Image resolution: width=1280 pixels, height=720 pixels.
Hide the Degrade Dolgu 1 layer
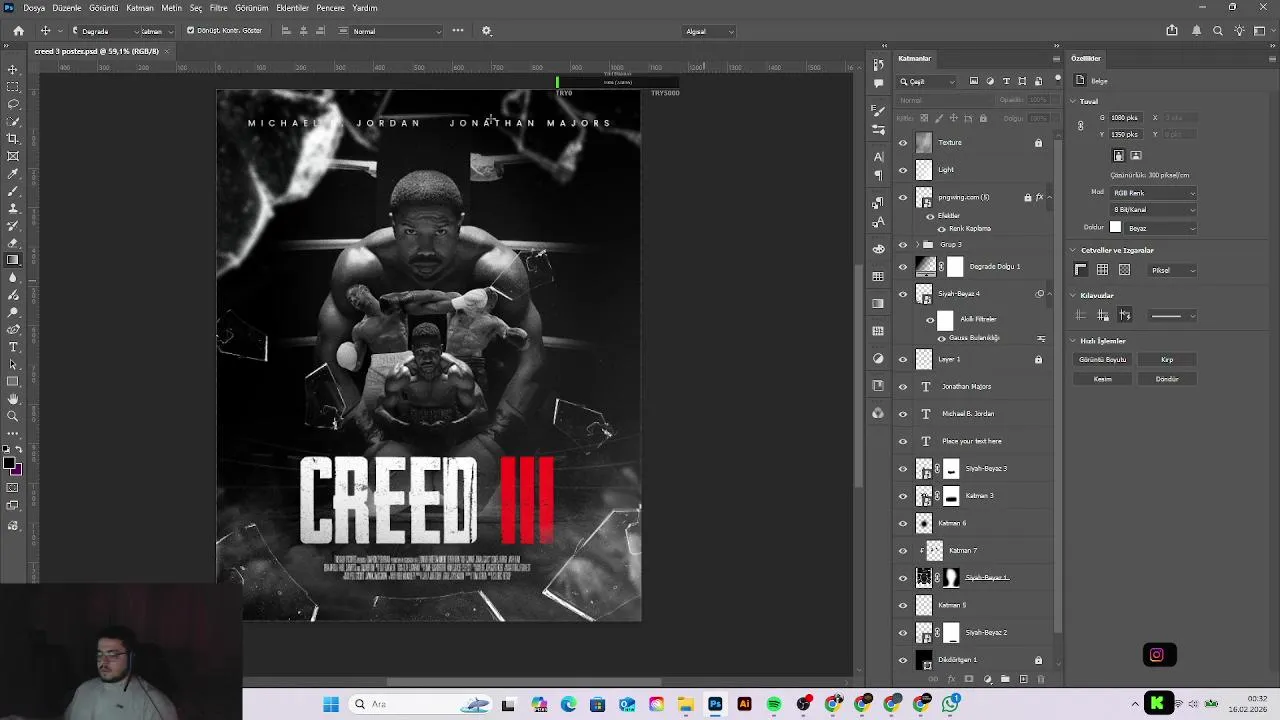pos(903,267)
